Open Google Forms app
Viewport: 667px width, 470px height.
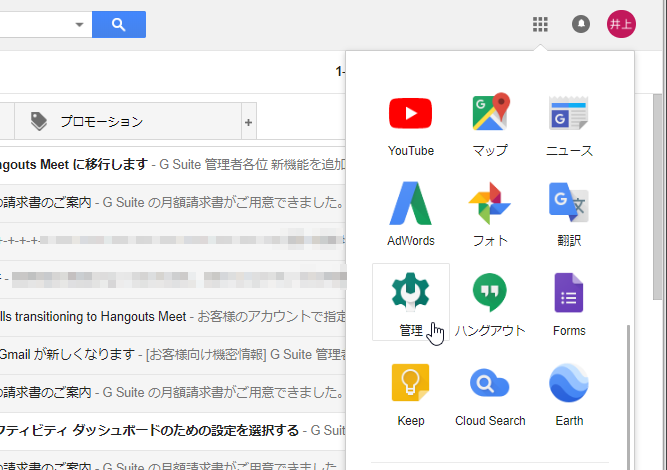point(569,305)
